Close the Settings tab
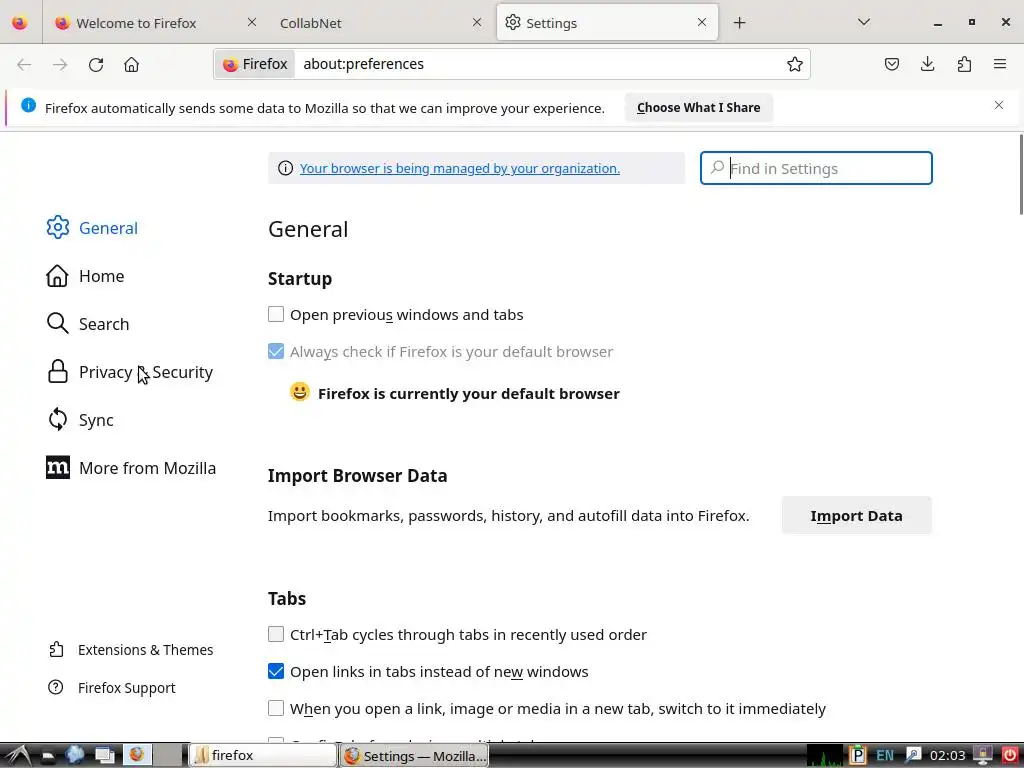This screenshot has width=1024, height=768. coord(702,22)
